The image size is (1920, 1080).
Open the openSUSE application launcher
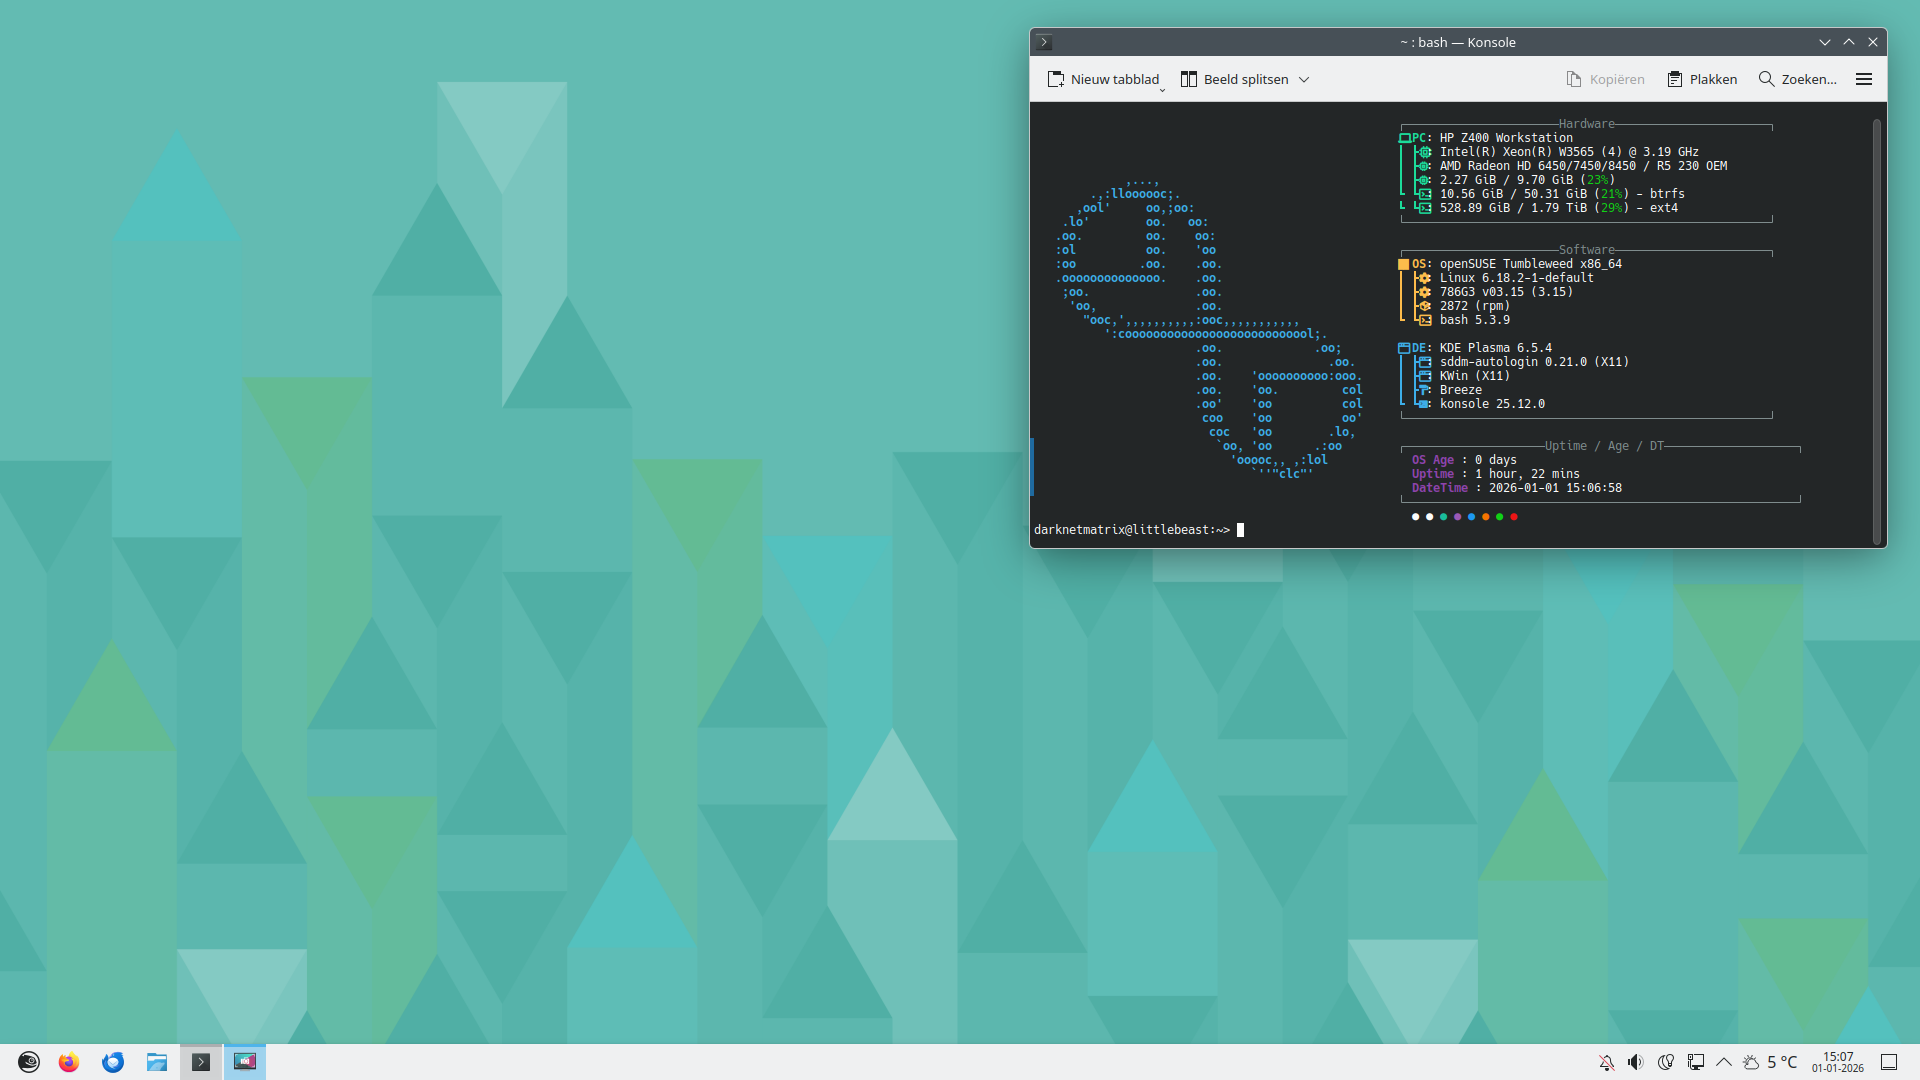(x=29, y=1062)
